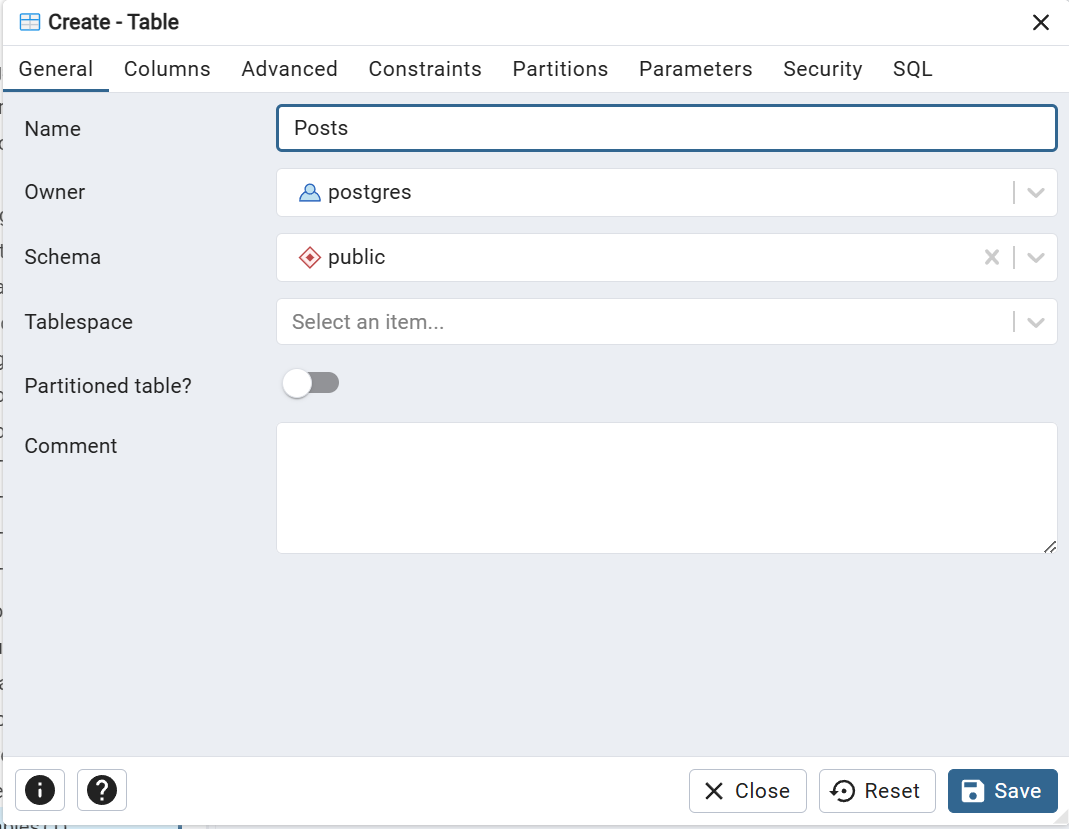Viewport: 1069px width, 829px height.
Task: Click the 'Owner' field label
Action: coord(55,192)
